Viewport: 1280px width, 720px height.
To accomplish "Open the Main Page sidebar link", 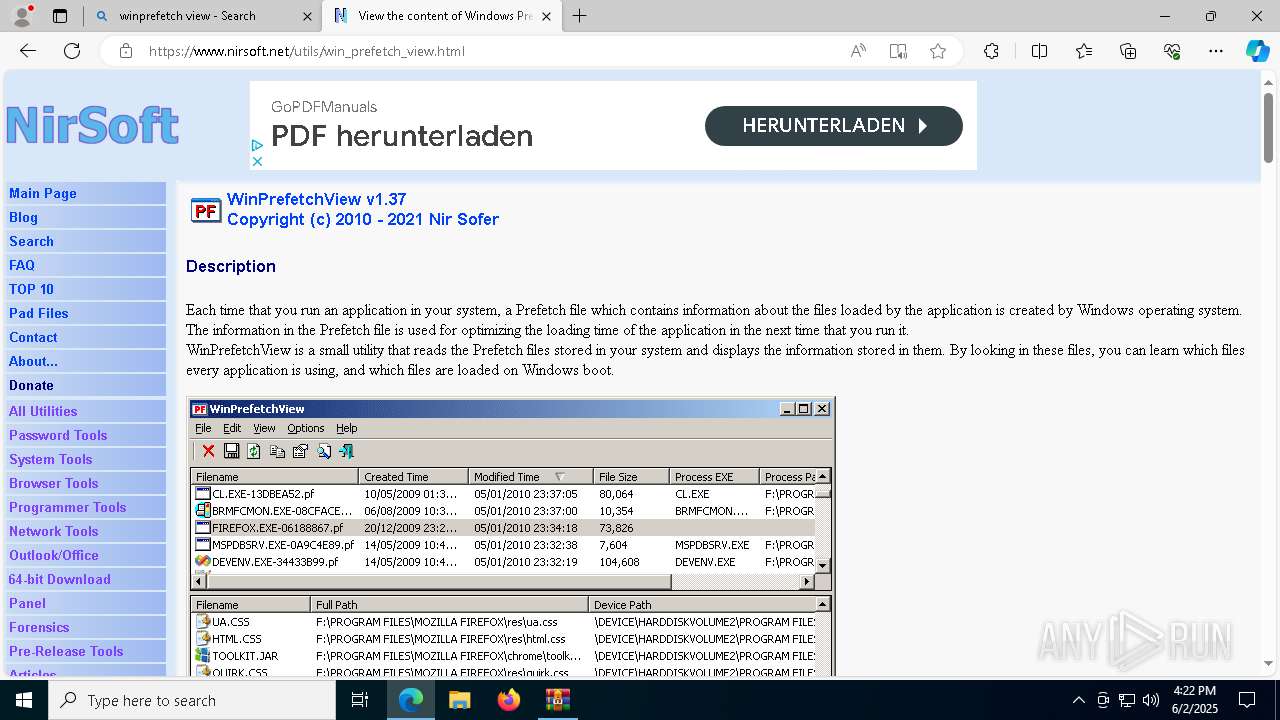I will 43,193.
